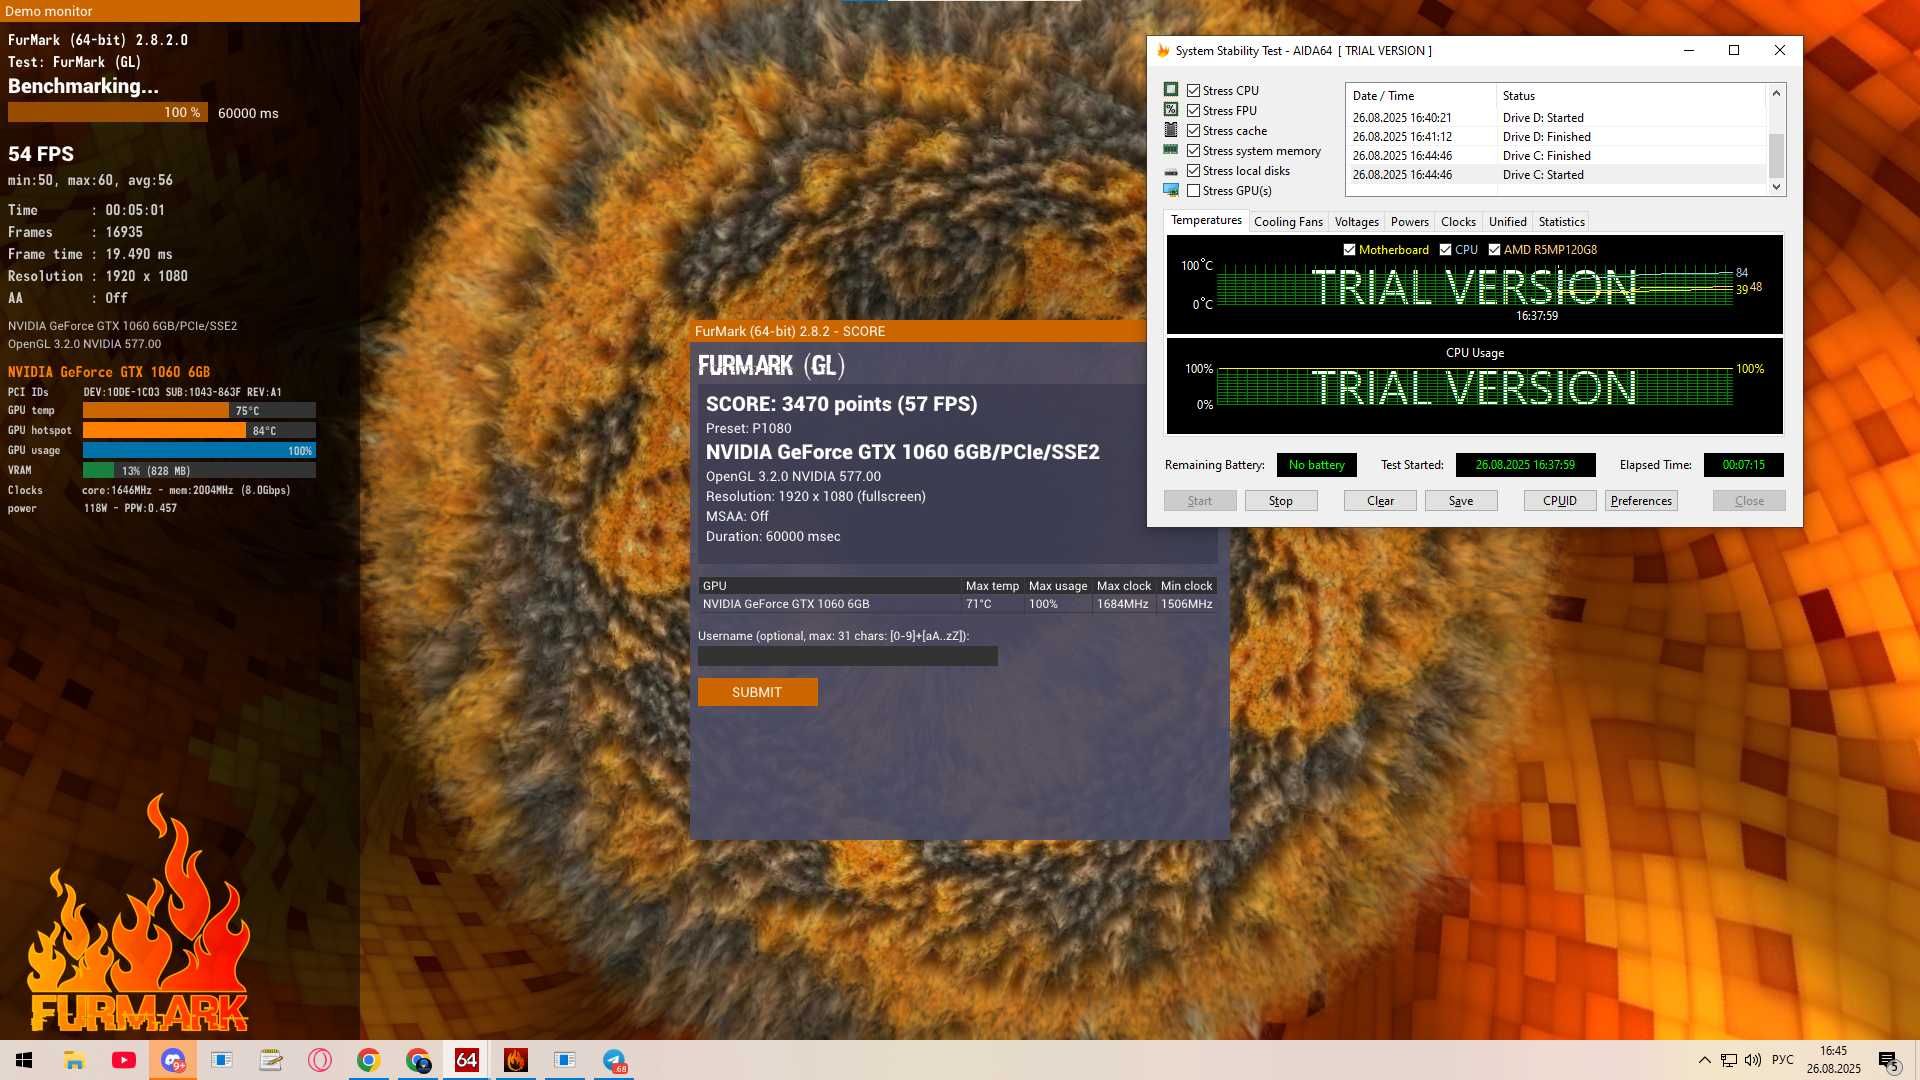Show hidden system tray icons
The height and width of the screenshot is (1080, 1920).
click(1704, 1060)
